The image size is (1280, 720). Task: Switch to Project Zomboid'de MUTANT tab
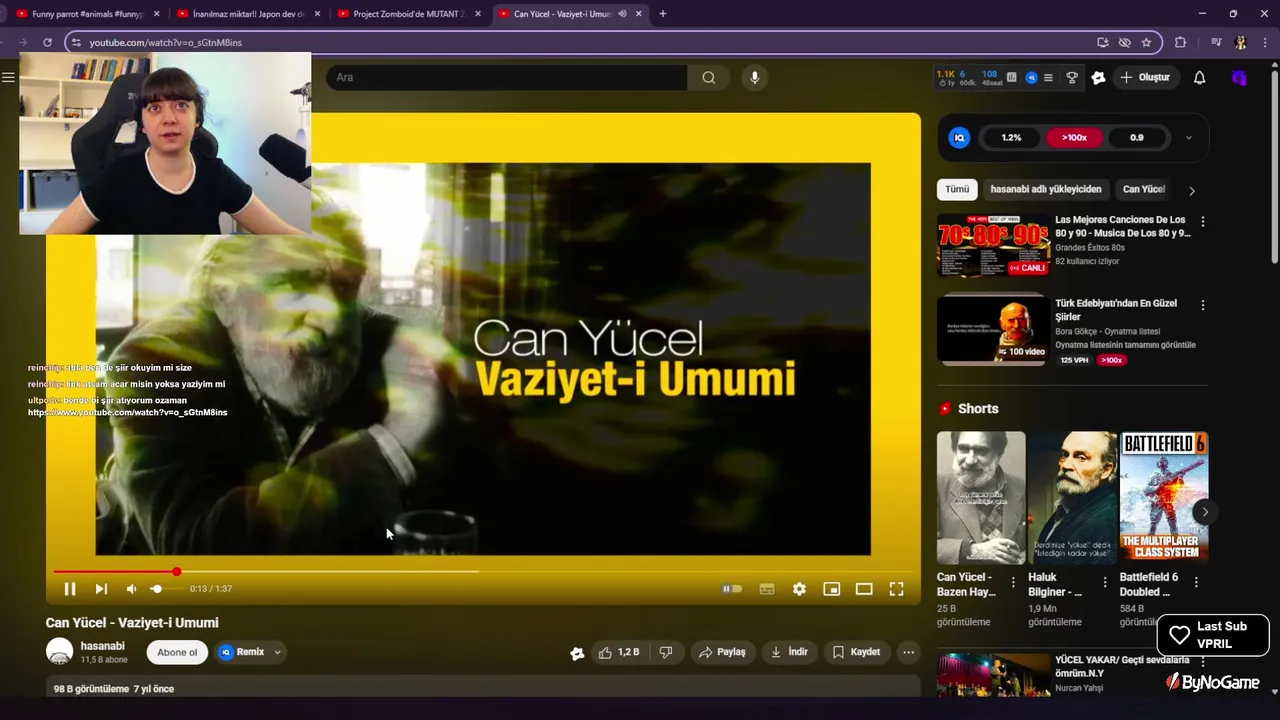point(410,14)
